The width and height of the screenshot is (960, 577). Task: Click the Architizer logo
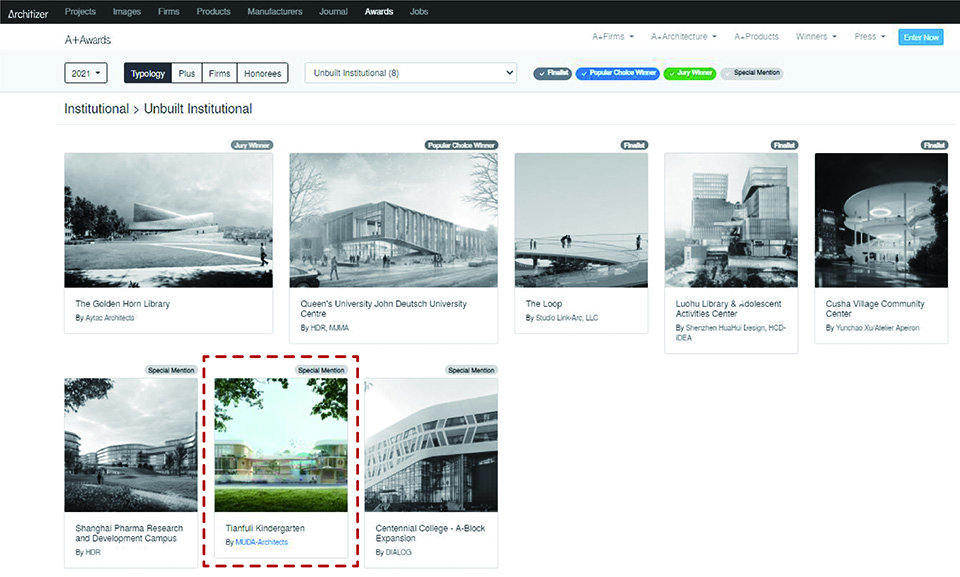pos(28,13)
